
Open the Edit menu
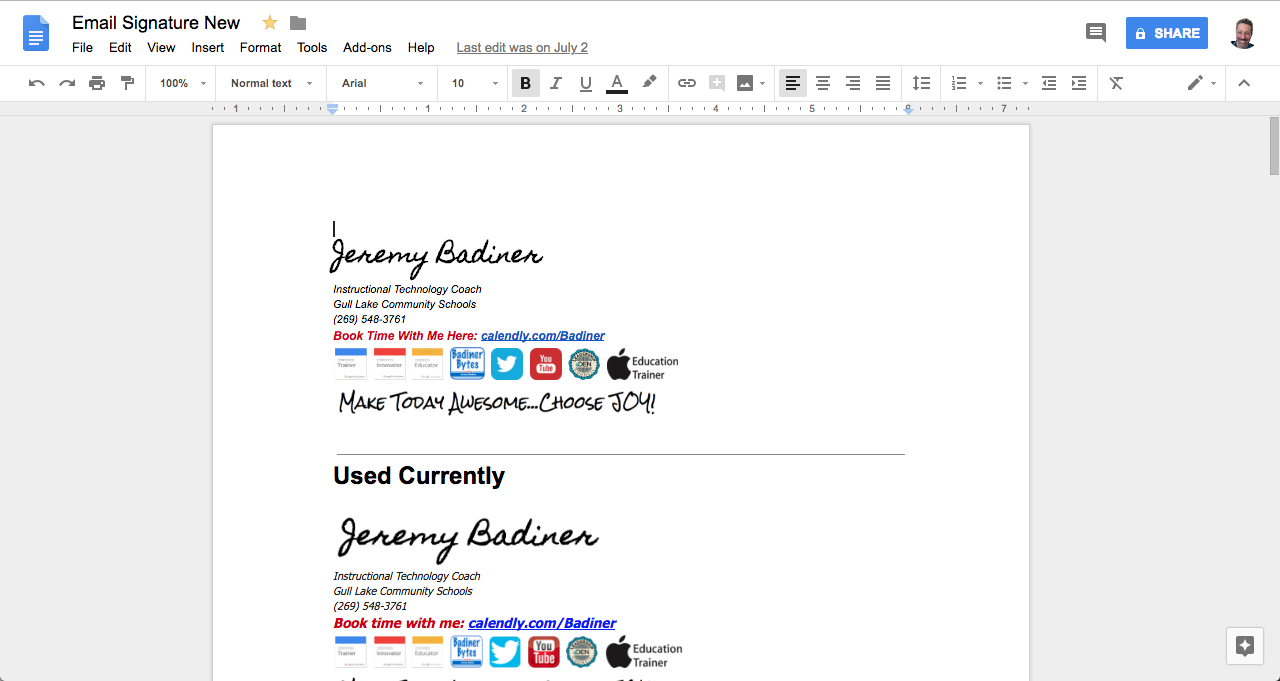point(120,47)
